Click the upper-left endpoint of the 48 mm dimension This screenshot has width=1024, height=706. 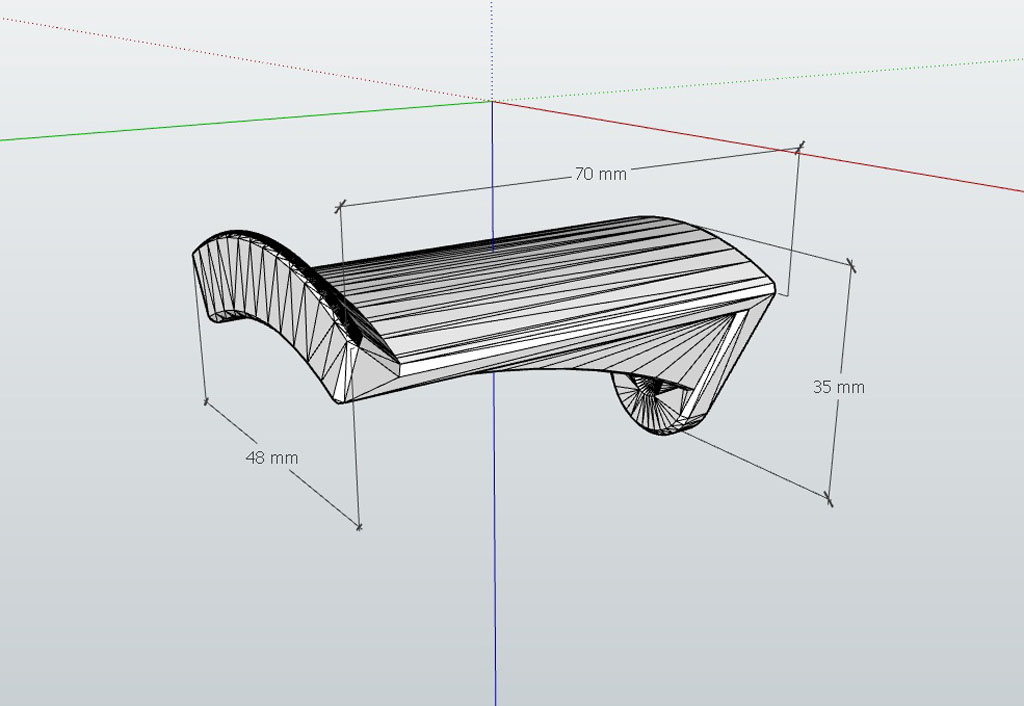point(206,403)
